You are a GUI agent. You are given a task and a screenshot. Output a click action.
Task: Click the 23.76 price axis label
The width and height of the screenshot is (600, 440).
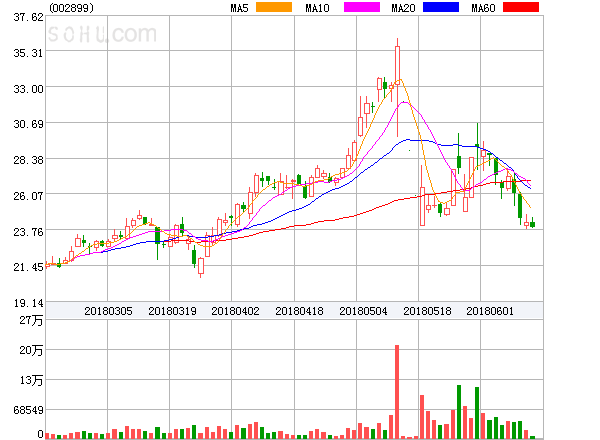(x=28, y=232)
